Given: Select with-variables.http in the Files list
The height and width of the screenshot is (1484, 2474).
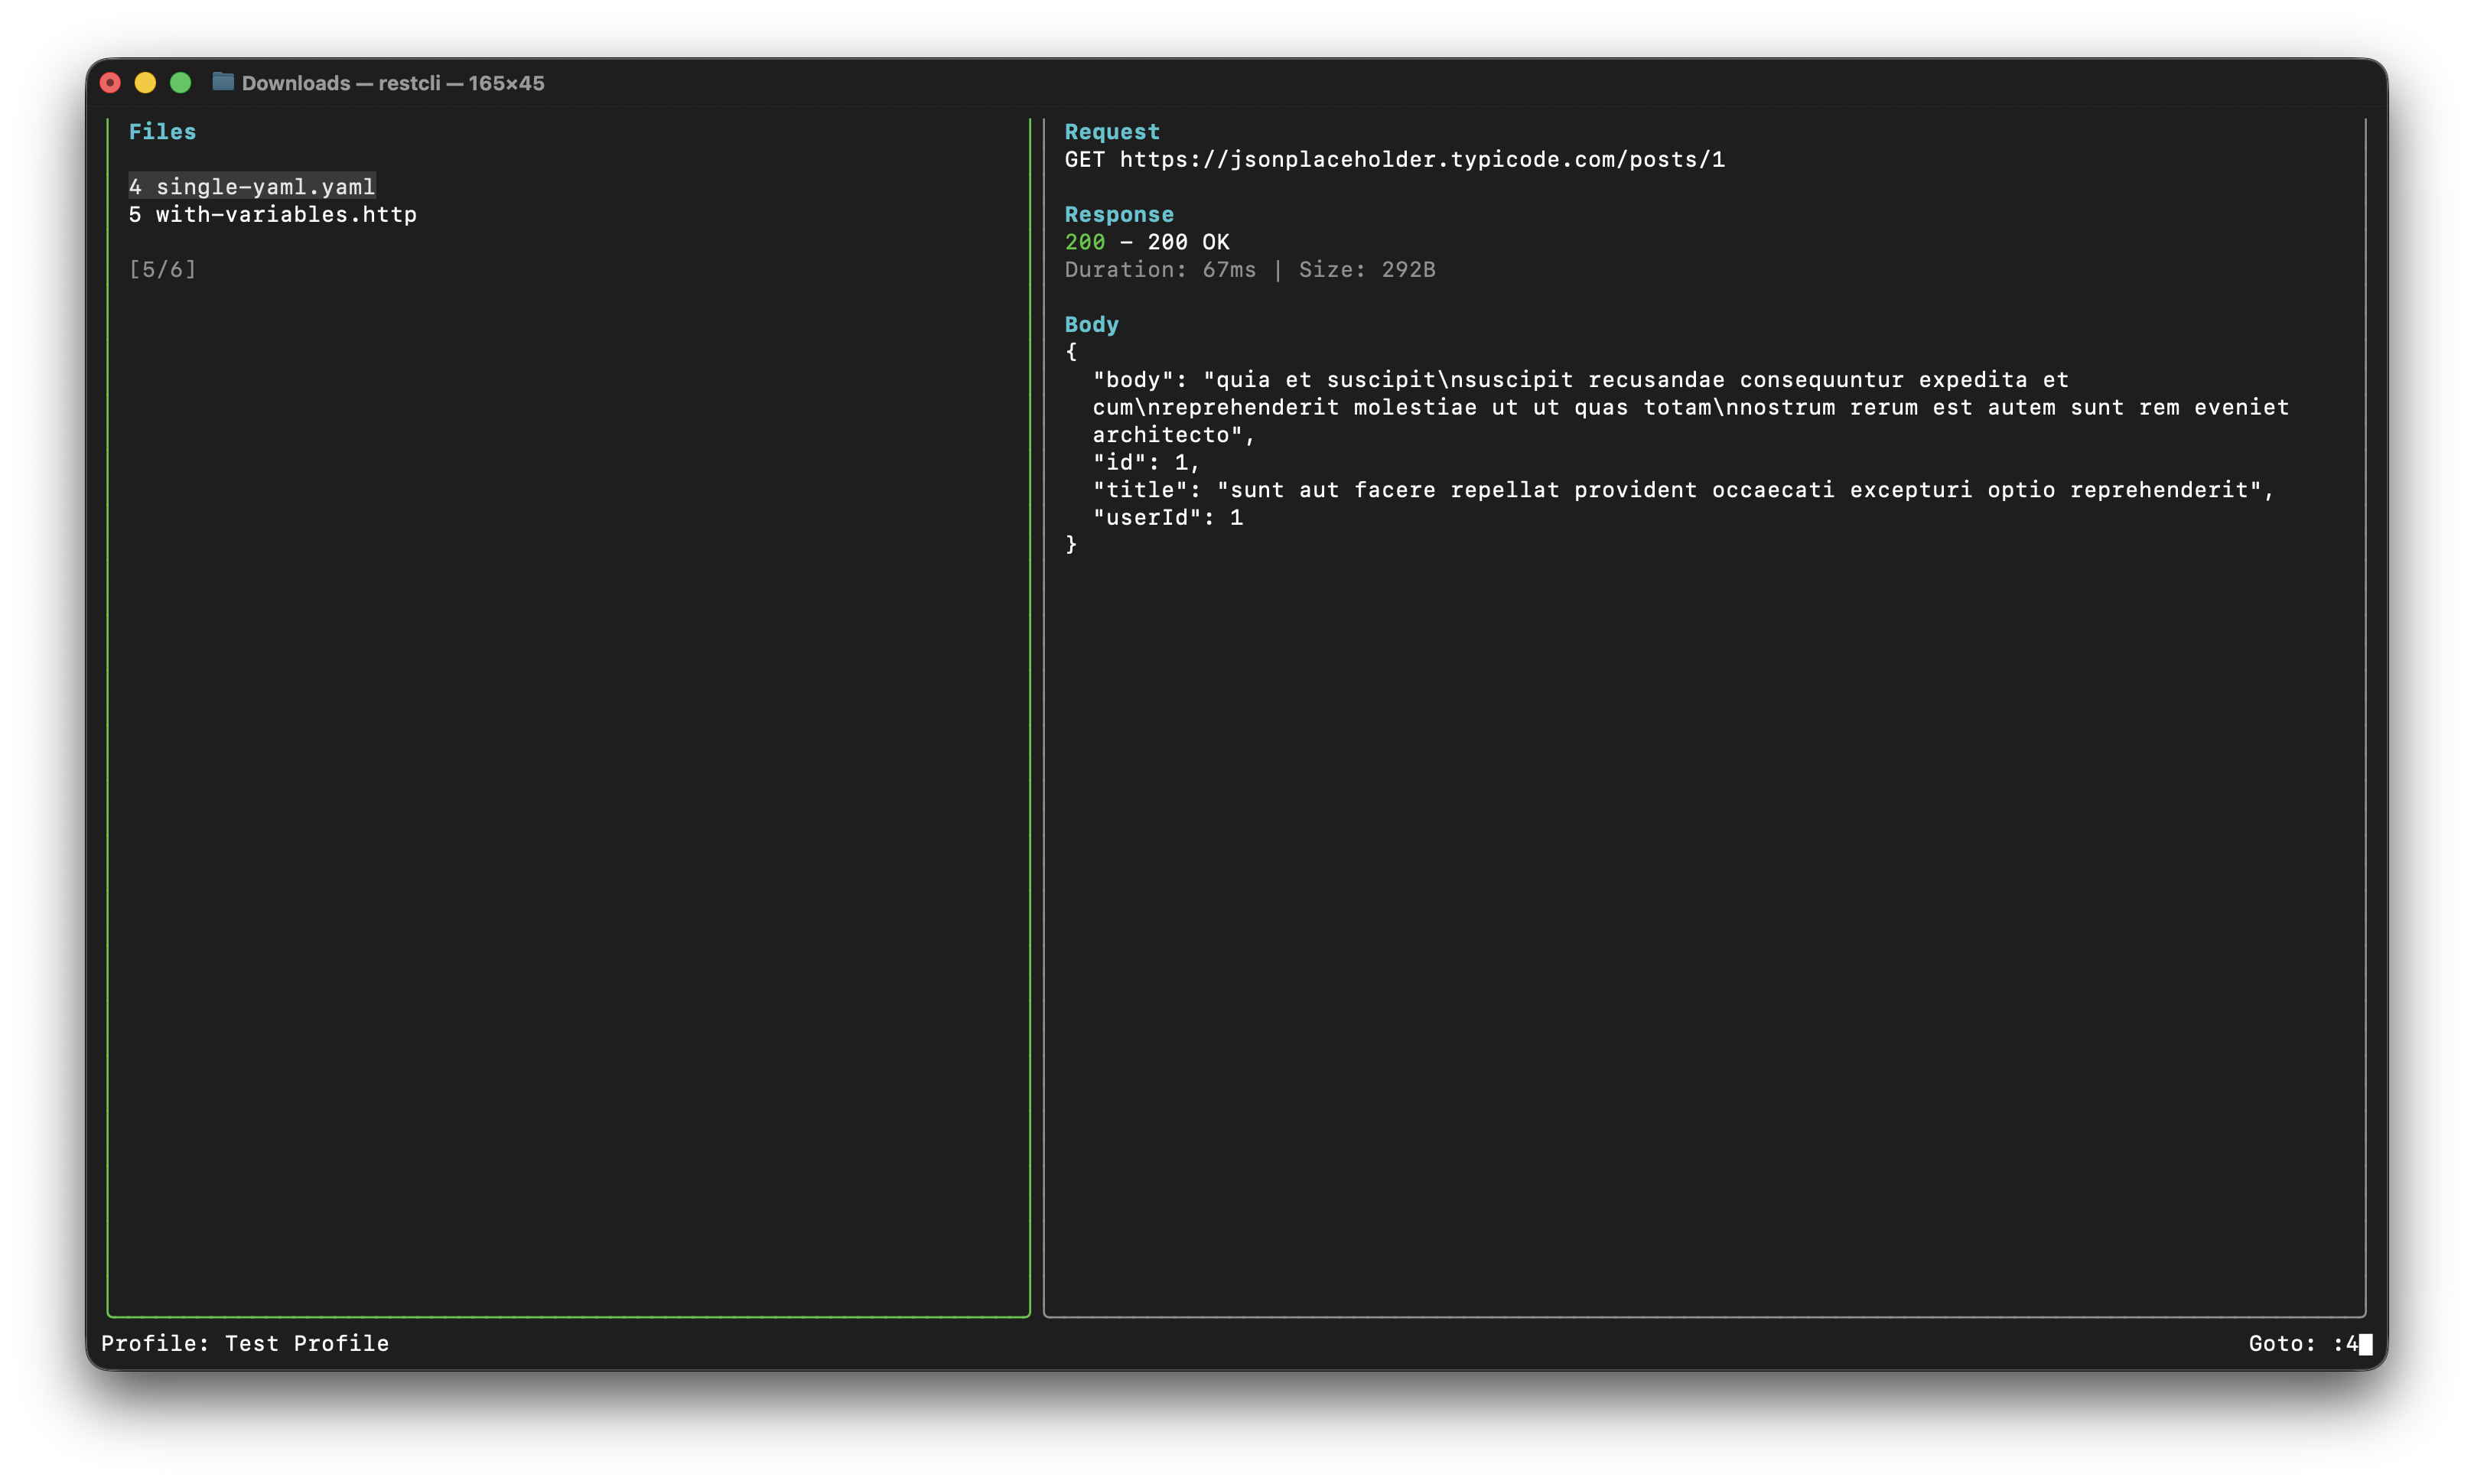Looking at the screenshot, I should tap(273, 214).
